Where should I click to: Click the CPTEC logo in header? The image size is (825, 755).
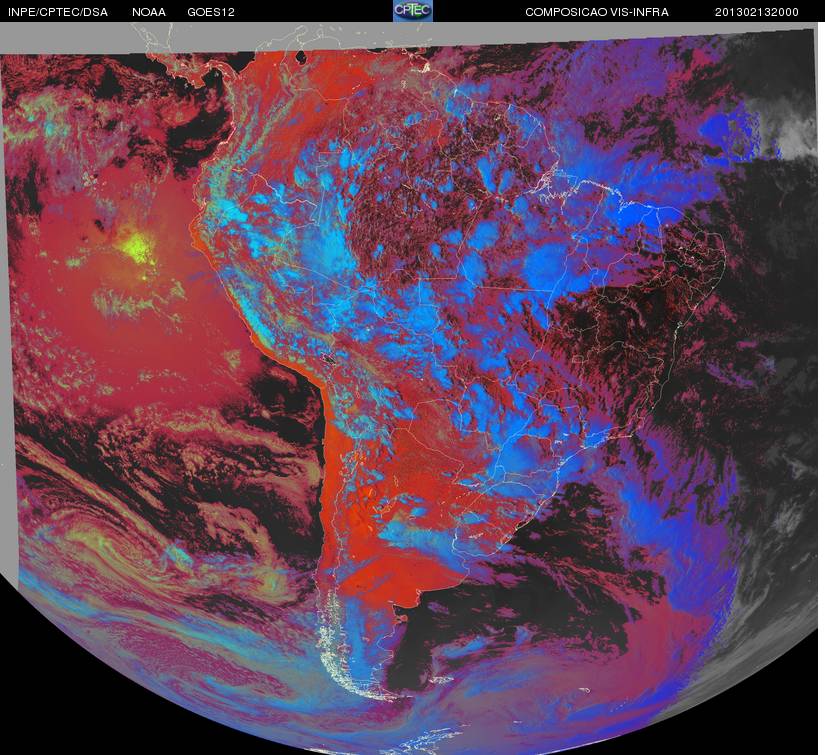(x=413, y=11)
